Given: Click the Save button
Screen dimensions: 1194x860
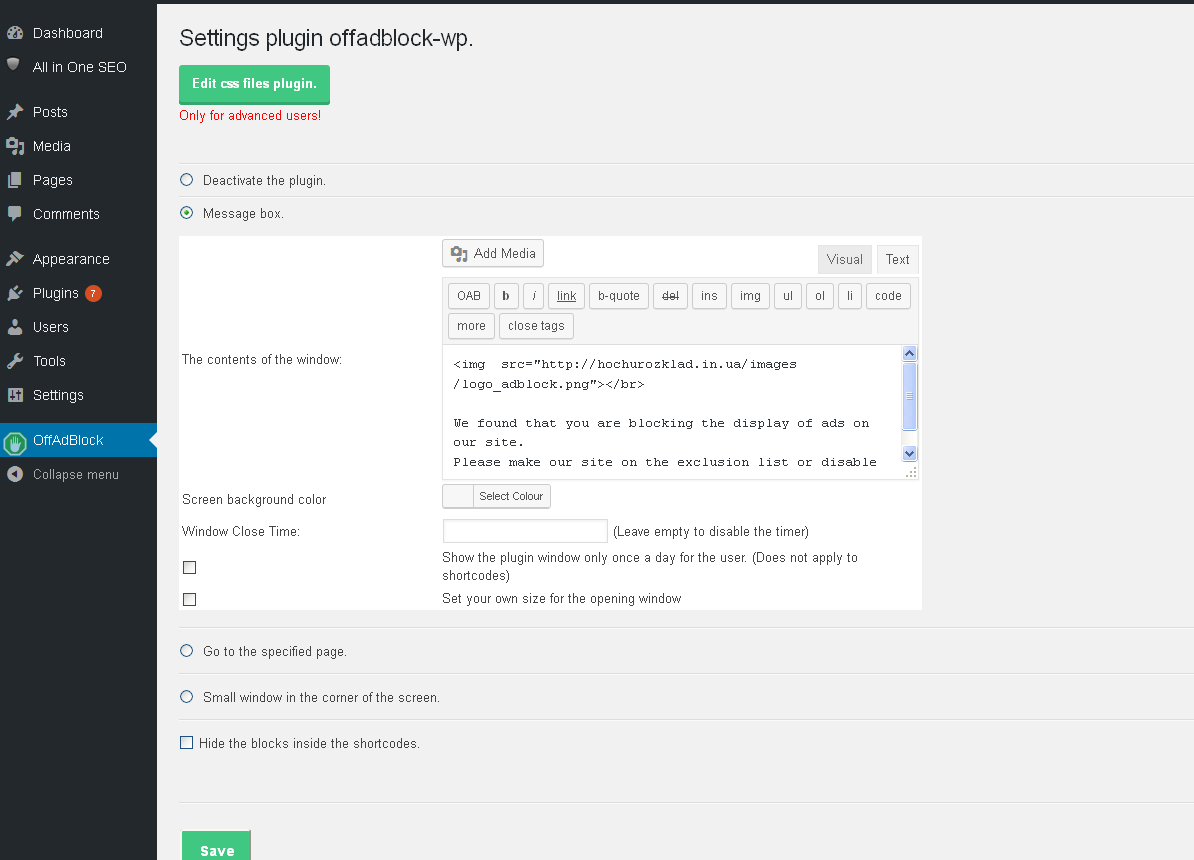Looking at the screenshot, I should pos(216,846).
